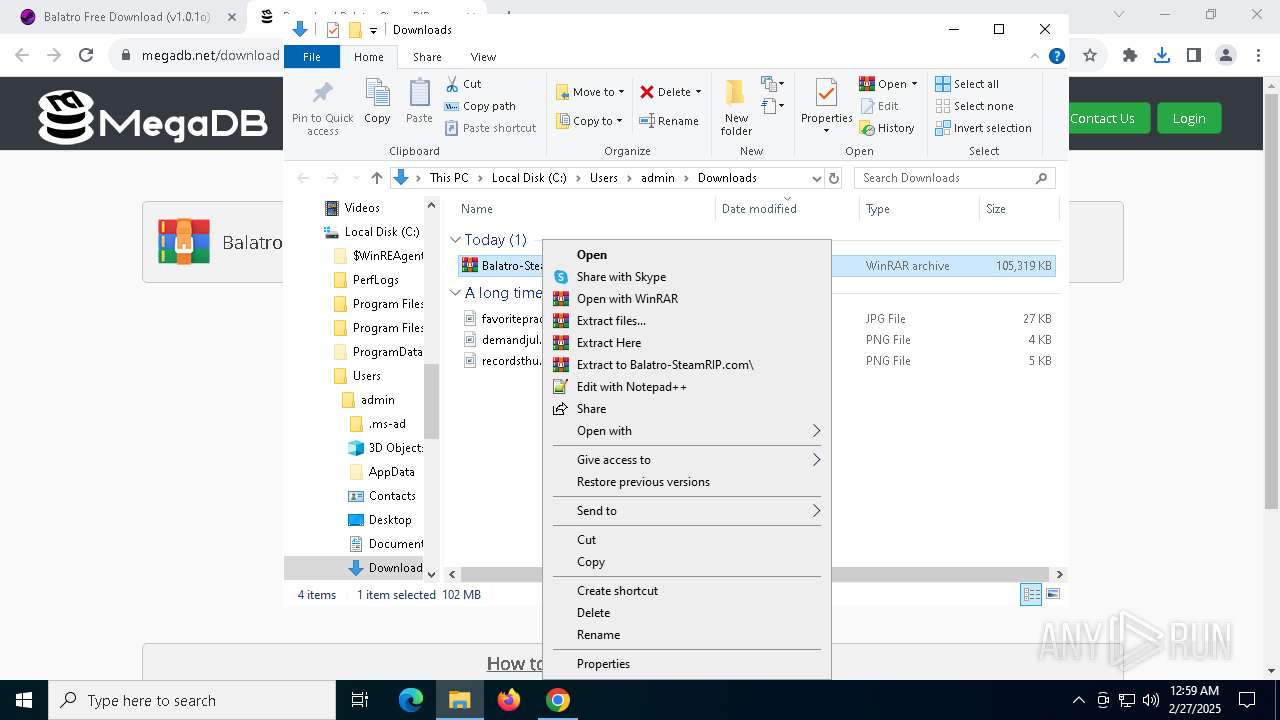Click Chrome downloads icon in browser toolbar

pyautogui.click(x=1162, y=56)
